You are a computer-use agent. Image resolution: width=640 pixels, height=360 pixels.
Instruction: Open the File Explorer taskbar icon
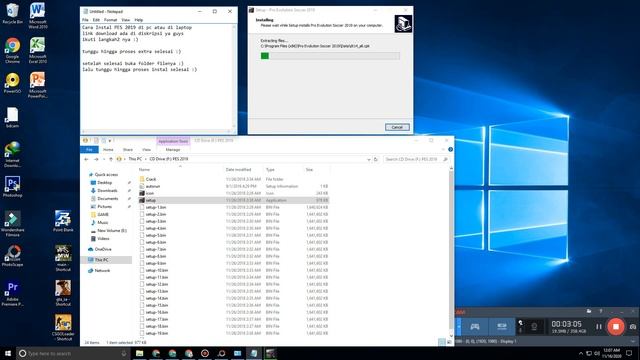coord(140,353)
